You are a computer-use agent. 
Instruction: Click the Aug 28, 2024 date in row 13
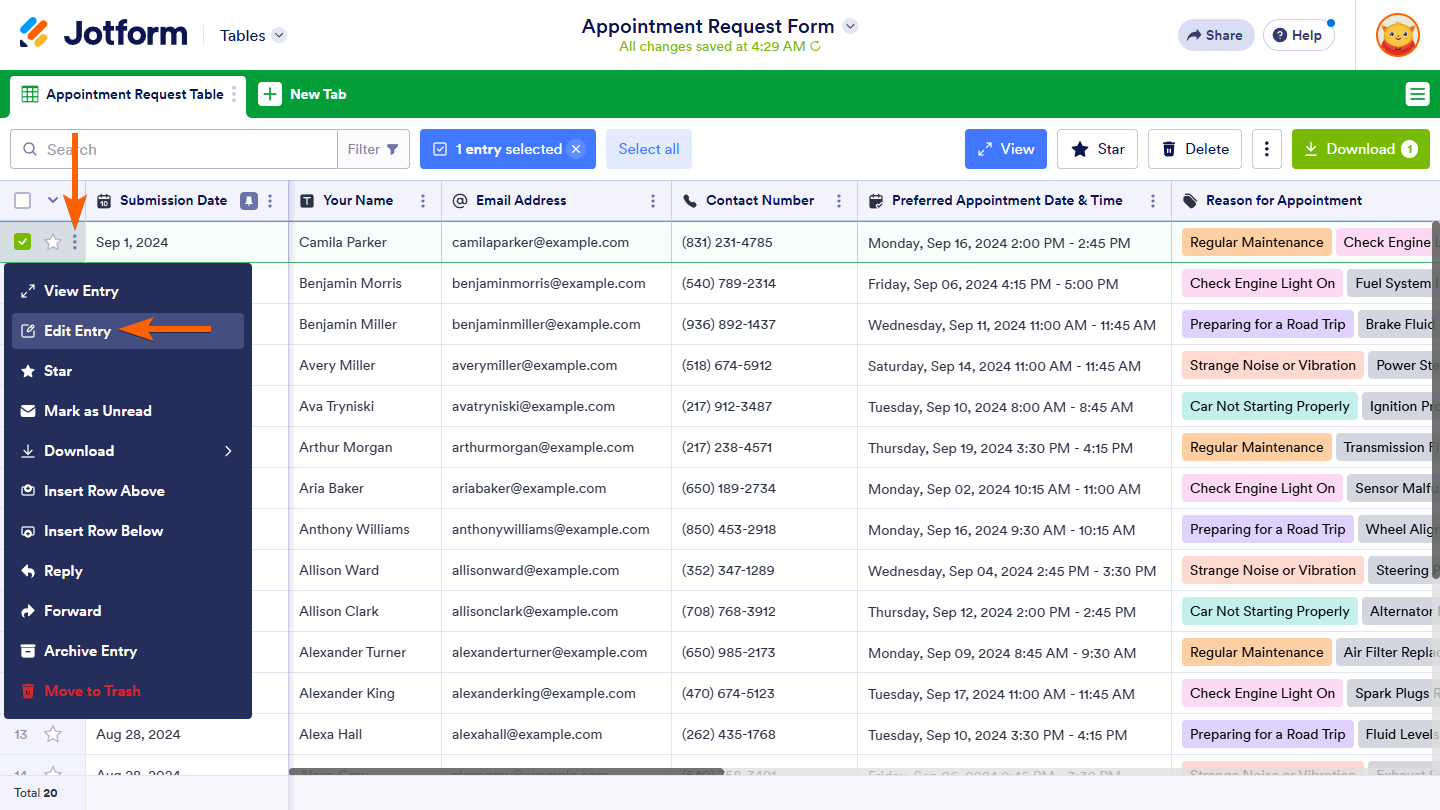click(138, 734)
